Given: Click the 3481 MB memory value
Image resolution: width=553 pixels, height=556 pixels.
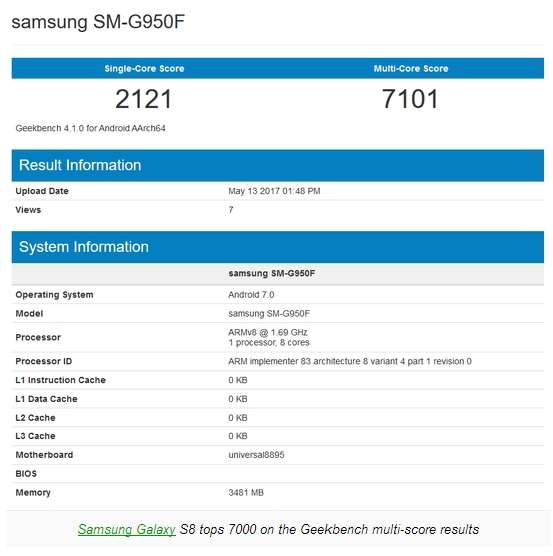Looking at the screenshot, I should coord(246,493).
